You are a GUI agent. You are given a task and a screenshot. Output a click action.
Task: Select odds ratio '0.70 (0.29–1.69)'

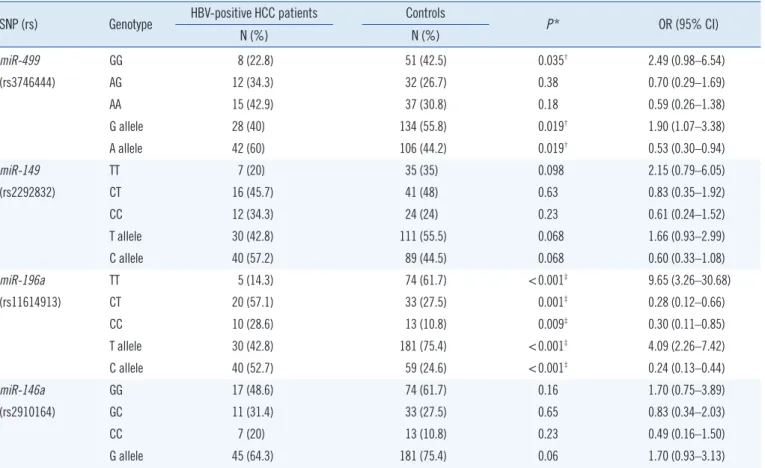(686, 82)
